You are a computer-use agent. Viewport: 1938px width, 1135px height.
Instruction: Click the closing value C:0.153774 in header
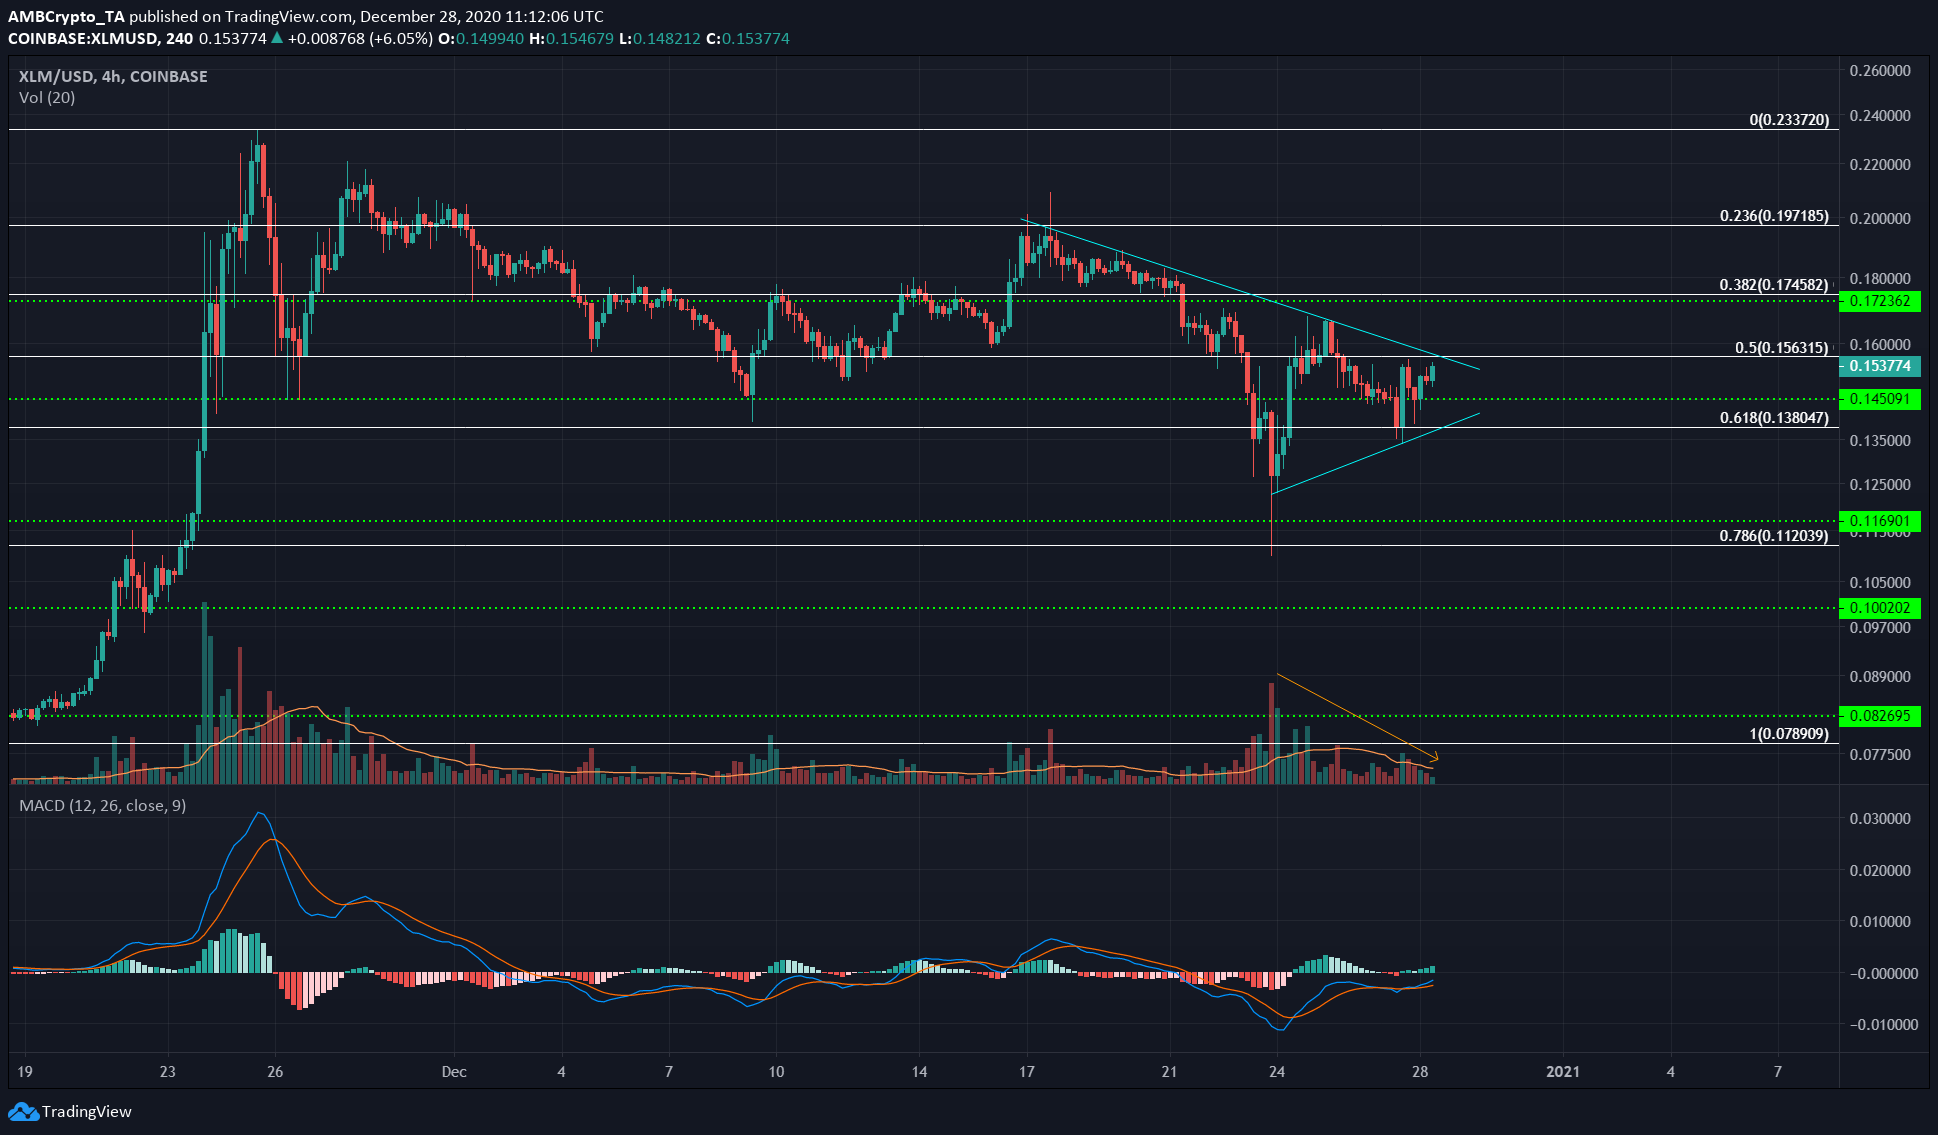[x=748, y=39]
